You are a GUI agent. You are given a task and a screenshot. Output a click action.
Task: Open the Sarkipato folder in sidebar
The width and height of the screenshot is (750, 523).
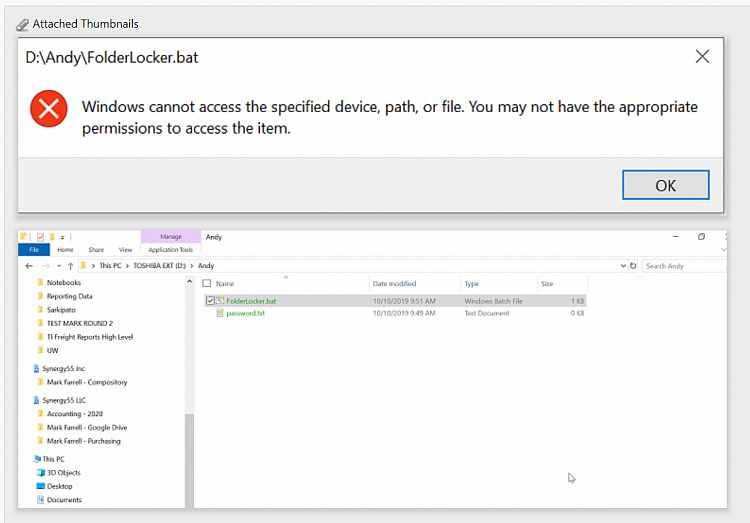(x=61, y=310)
